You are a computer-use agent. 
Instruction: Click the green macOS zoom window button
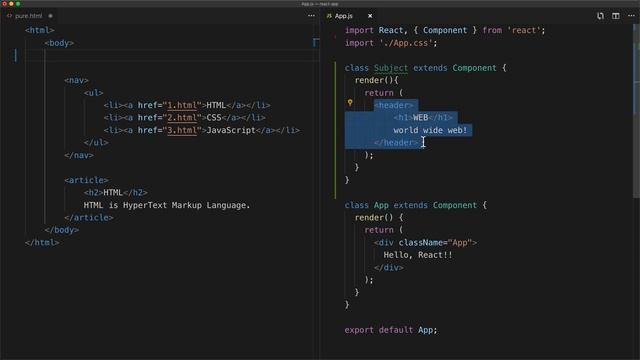18,4
